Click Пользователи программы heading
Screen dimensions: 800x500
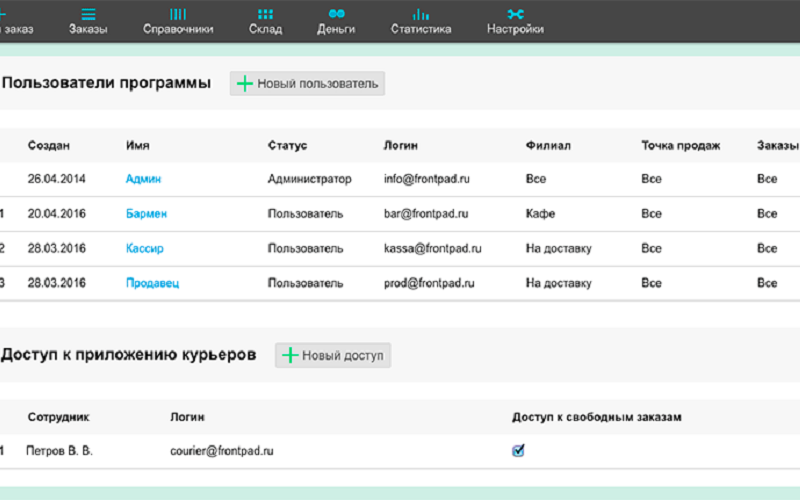click(106, 83)
